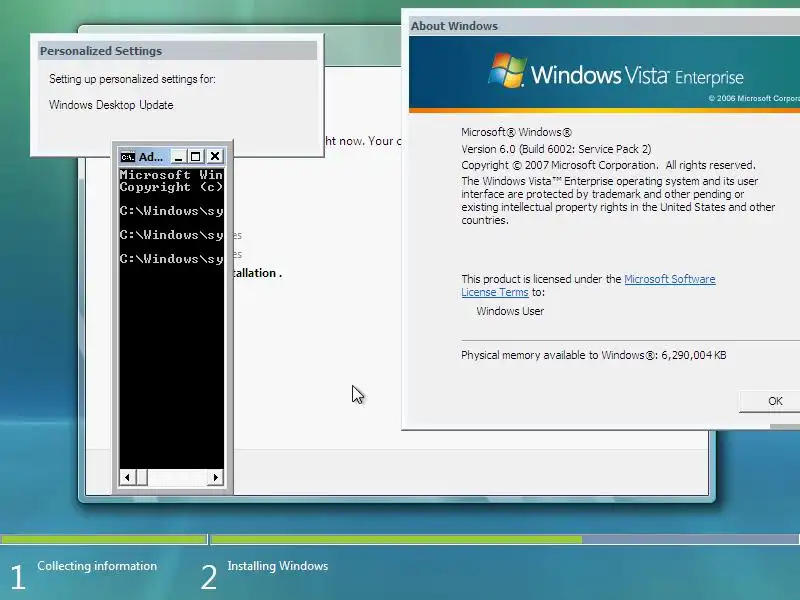The height and width of the screenshot is (600, 800).
Task: Click the Windows Vista flag logo
Action: [507, 70]
